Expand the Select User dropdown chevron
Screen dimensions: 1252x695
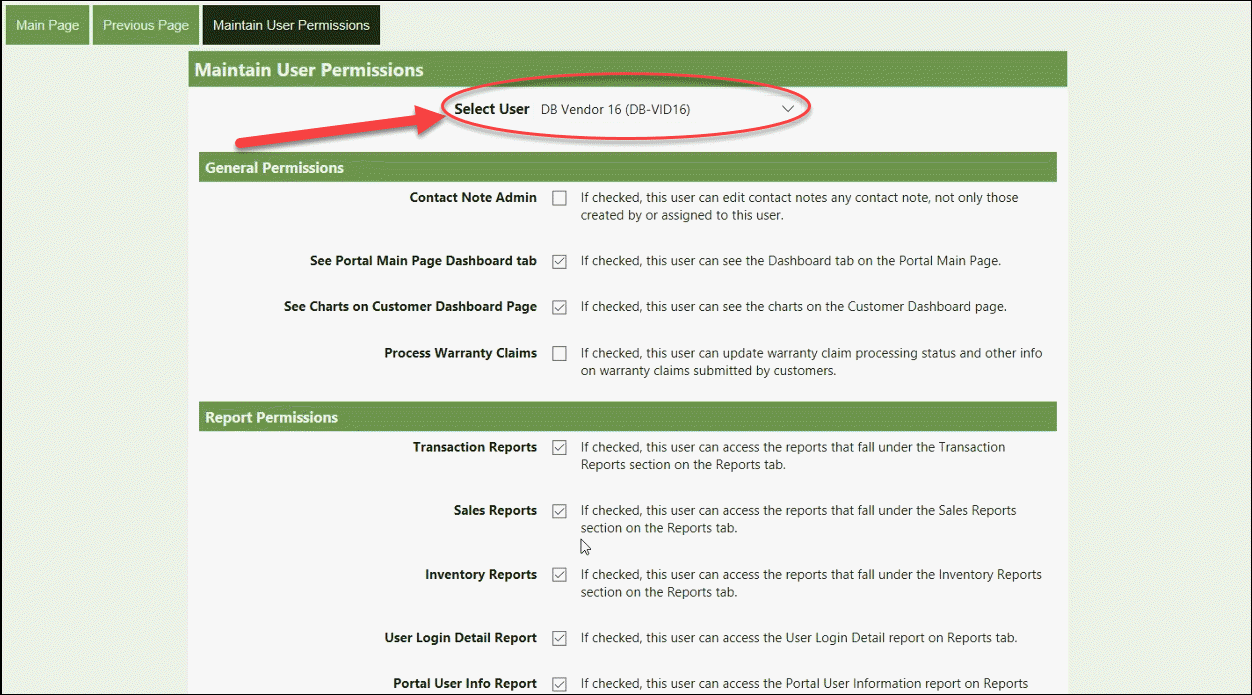pyautogui.click(x=787, y=108)
